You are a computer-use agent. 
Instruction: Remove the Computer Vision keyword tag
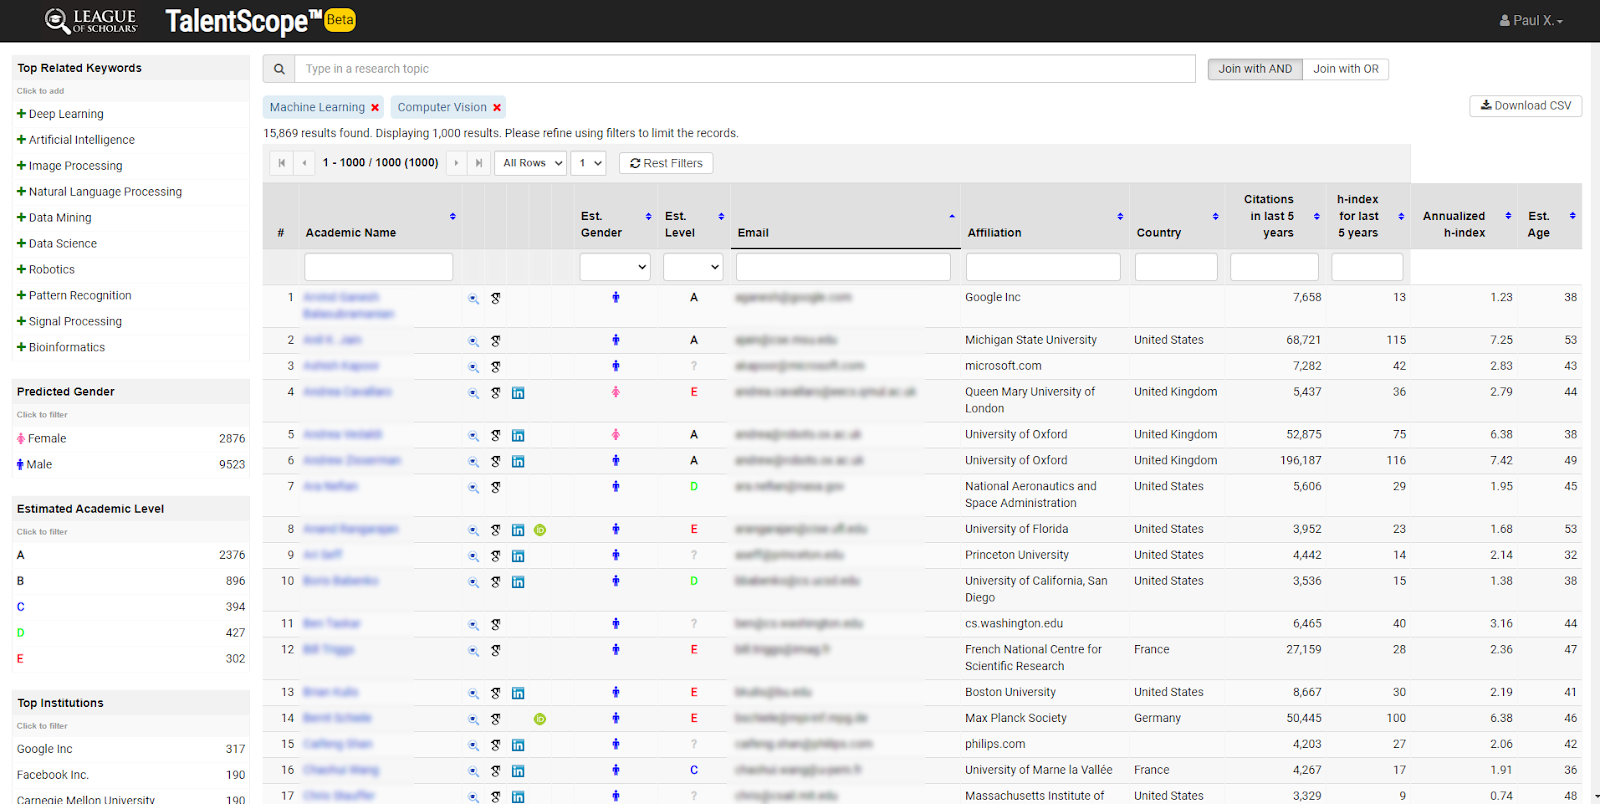(x=497, y=108)
